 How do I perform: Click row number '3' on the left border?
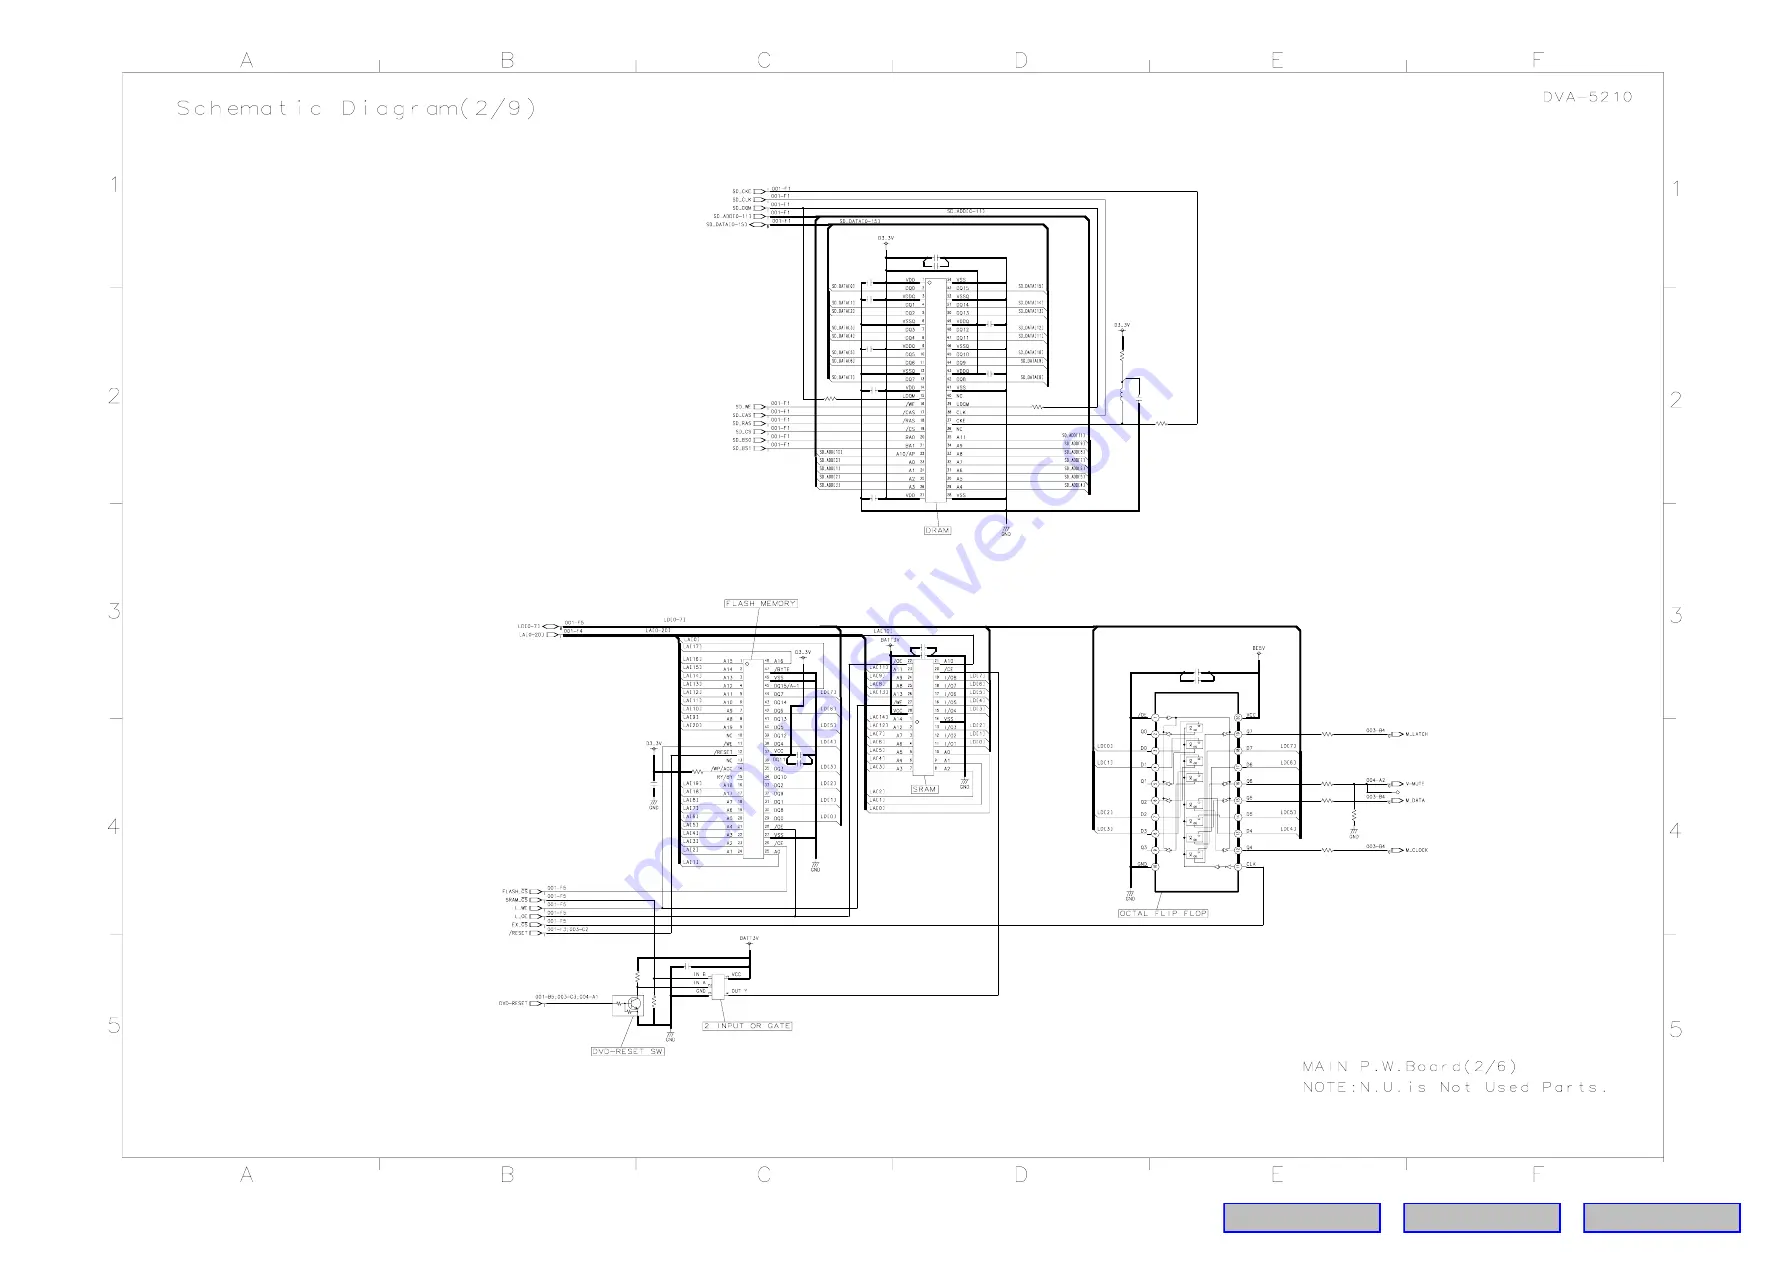click(x=114, y=610)
